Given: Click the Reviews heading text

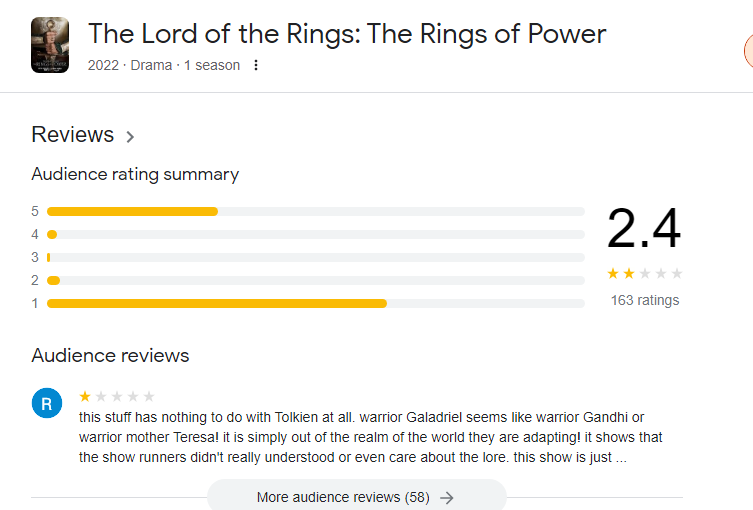Looking at the screenshot, I should [x=73, y=135].
